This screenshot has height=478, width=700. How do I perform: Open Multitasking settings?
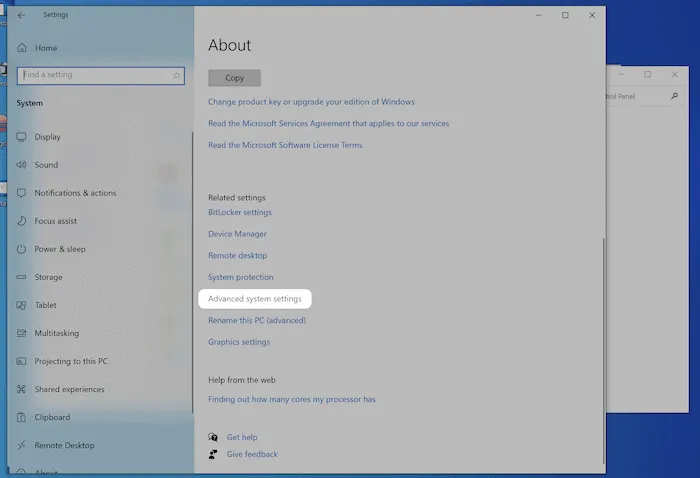[x=57, y=333]
